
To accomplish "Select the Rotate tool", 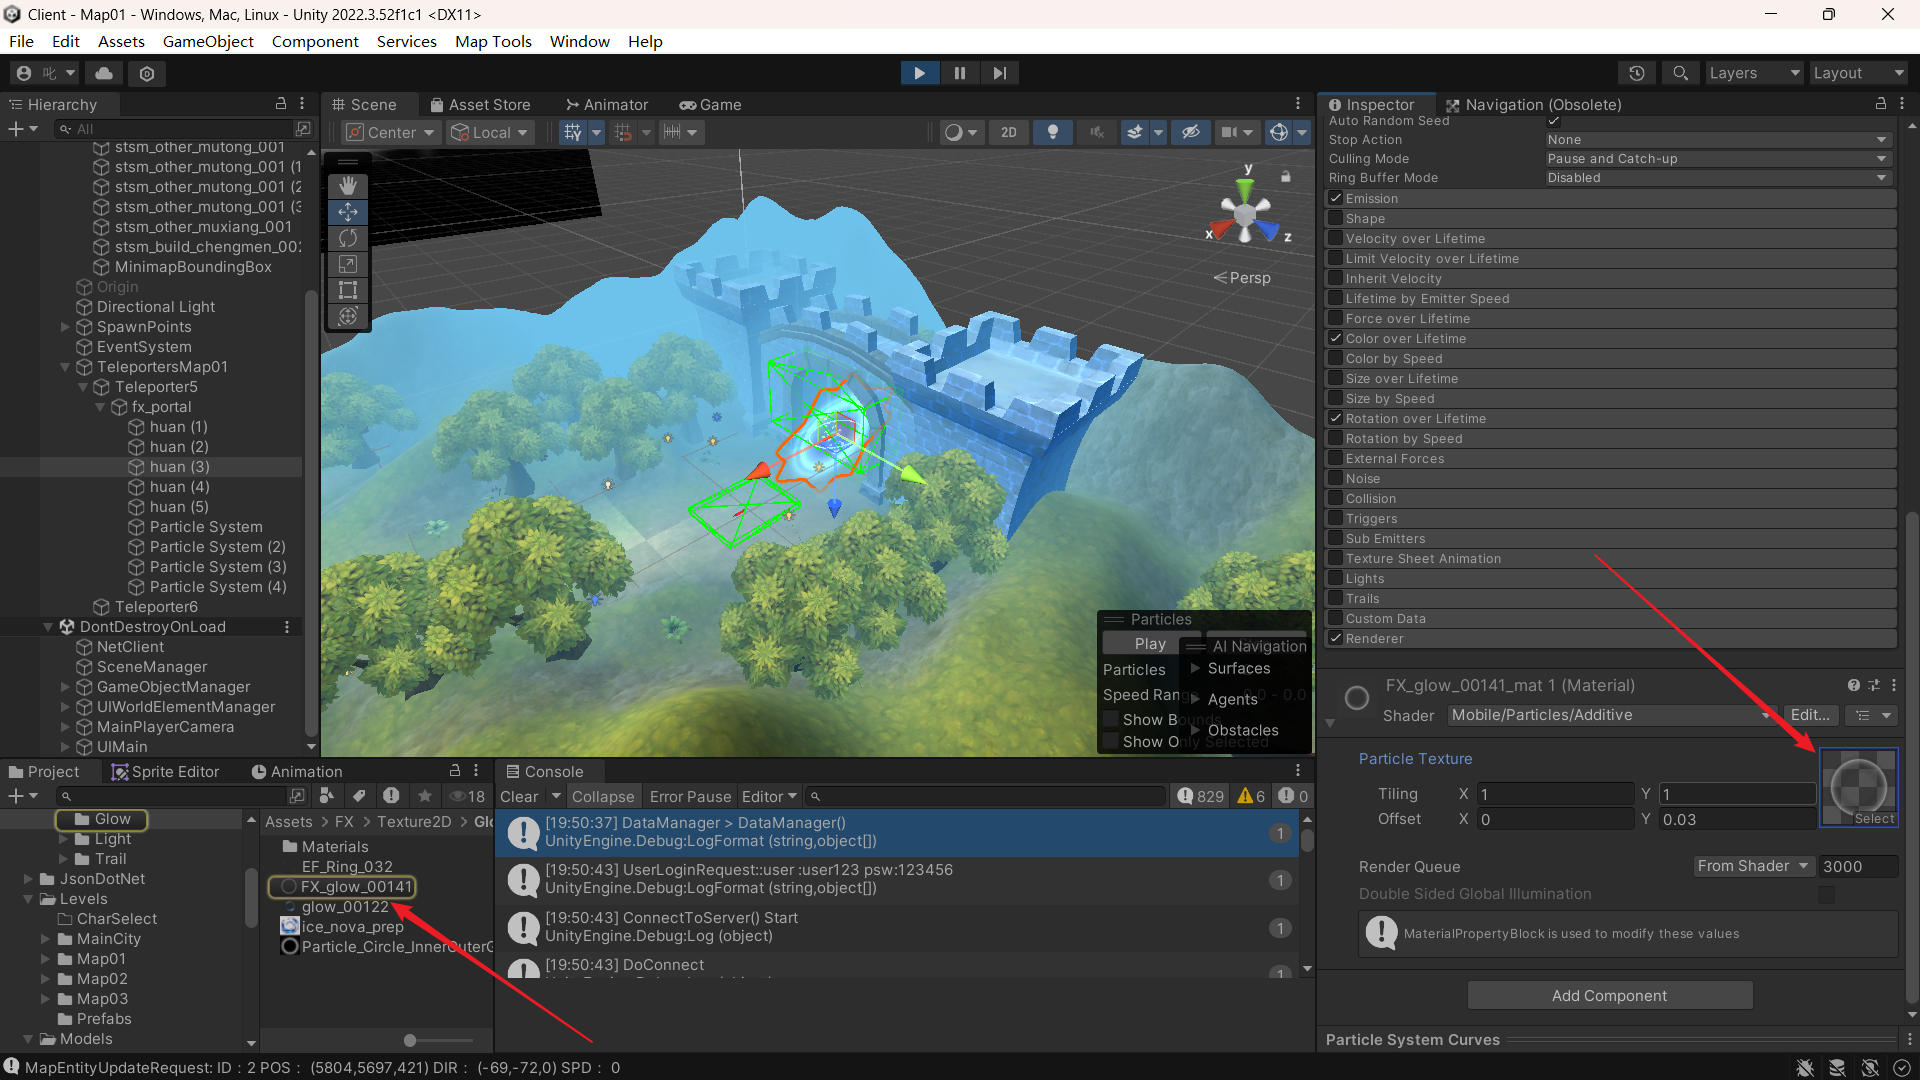I will (x=347, y=238).
